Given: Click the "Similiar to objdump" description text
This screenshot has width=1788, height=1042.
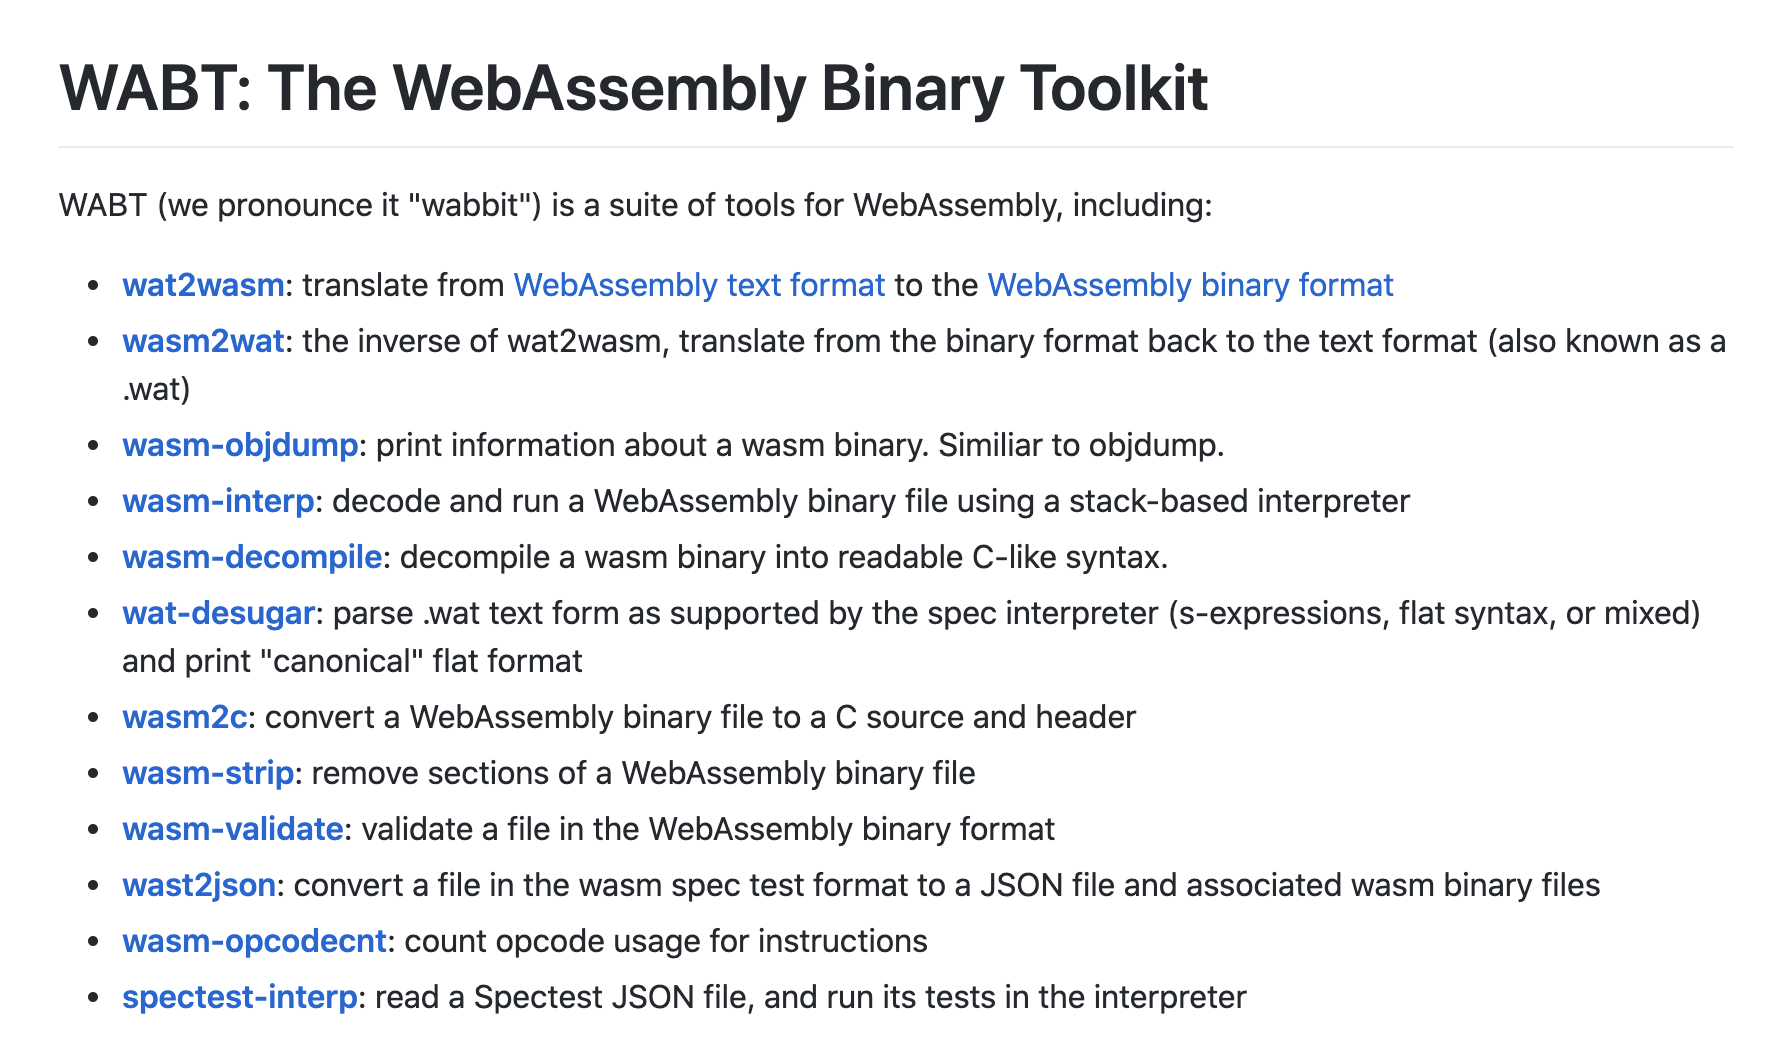Looking at the screenshot, I should coord(1080,445).
